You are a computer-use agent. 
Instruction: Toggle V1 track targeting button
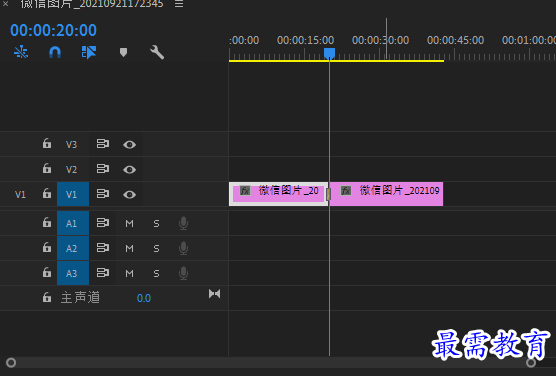point(73,194)
